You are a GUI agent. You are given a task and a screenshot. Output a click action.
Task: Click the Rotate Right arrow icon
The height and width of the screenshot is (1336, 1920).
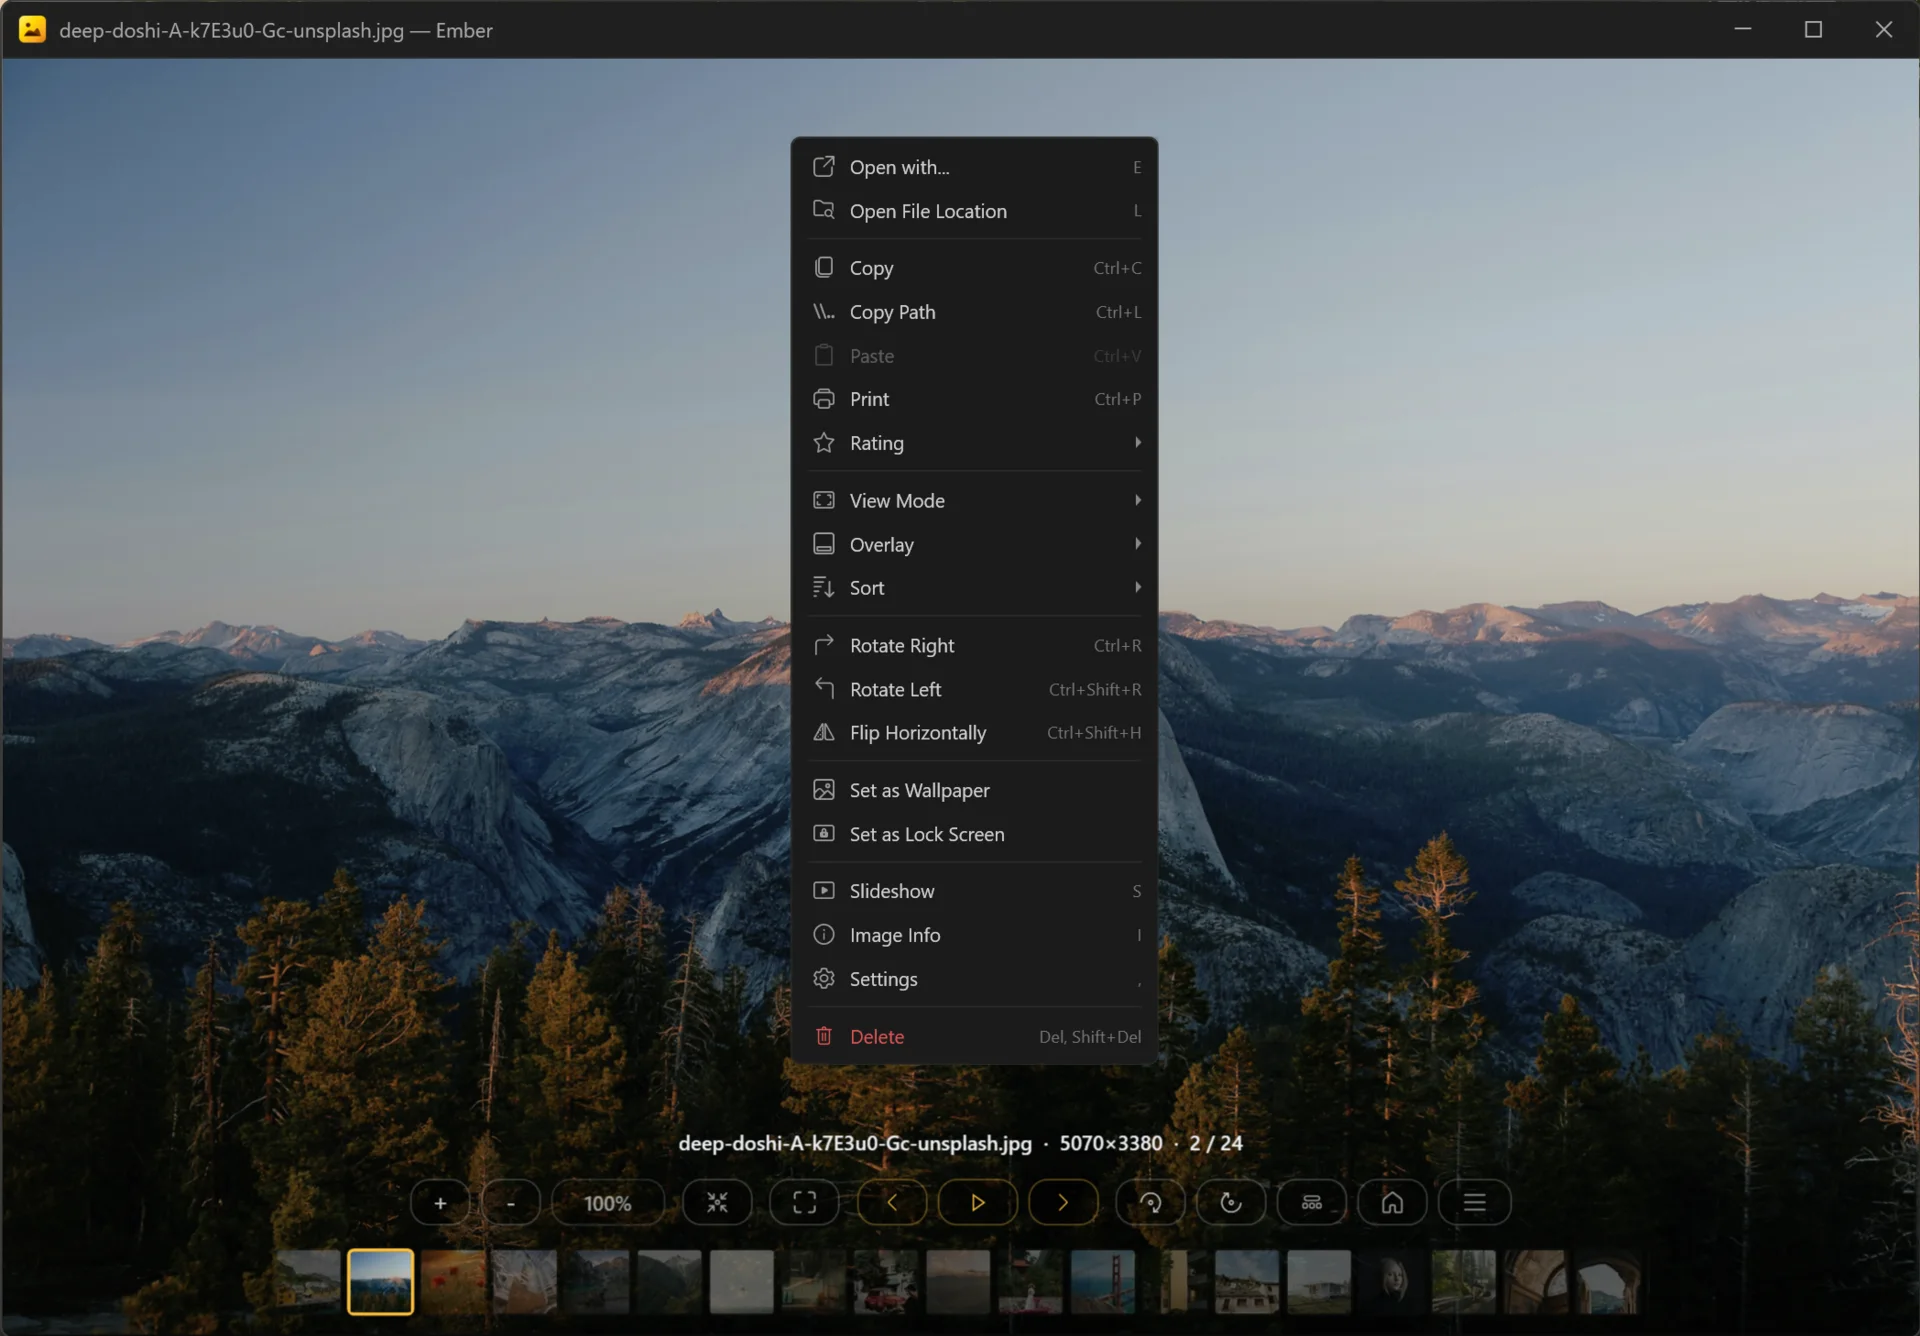pyautogui.click(x=824, y=645)
